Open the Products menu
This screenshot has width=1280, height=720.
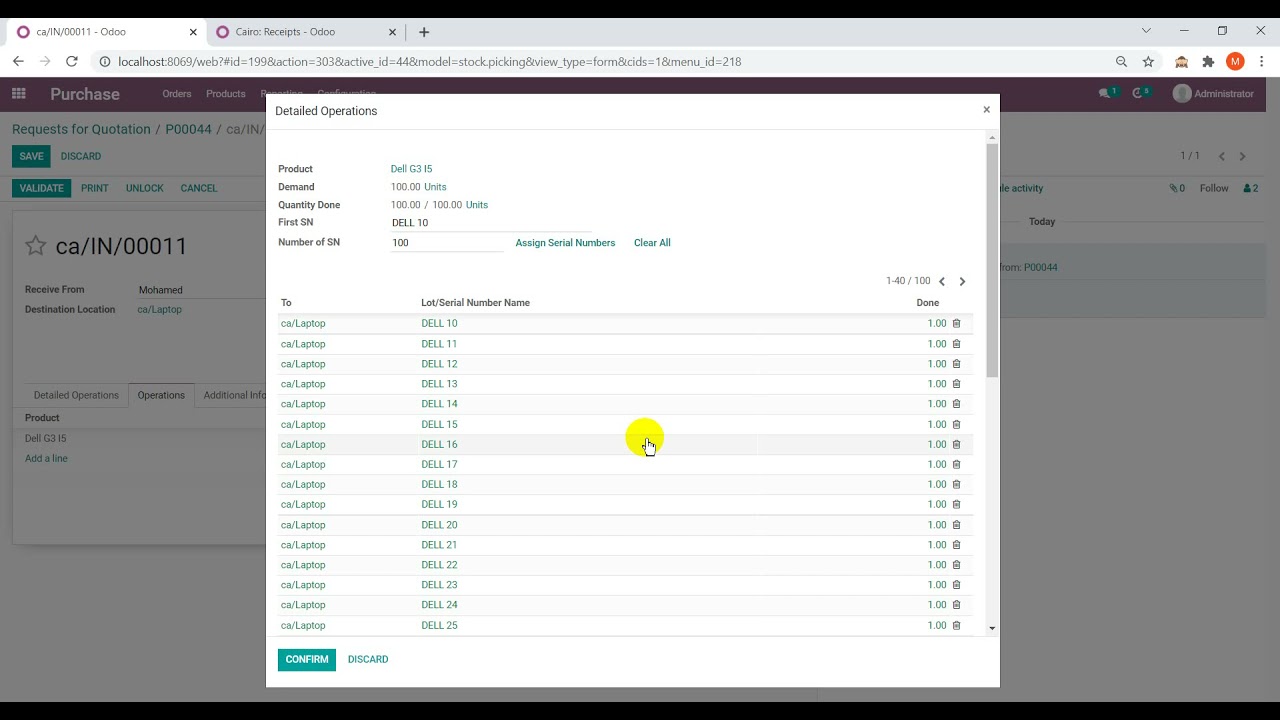pyautogui.click(x=226, y=94)
